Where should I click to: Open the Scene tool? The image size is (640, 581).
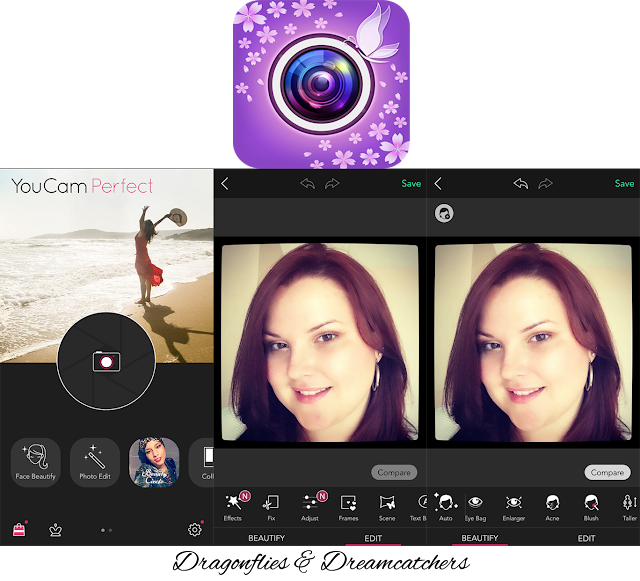point(387,507)
